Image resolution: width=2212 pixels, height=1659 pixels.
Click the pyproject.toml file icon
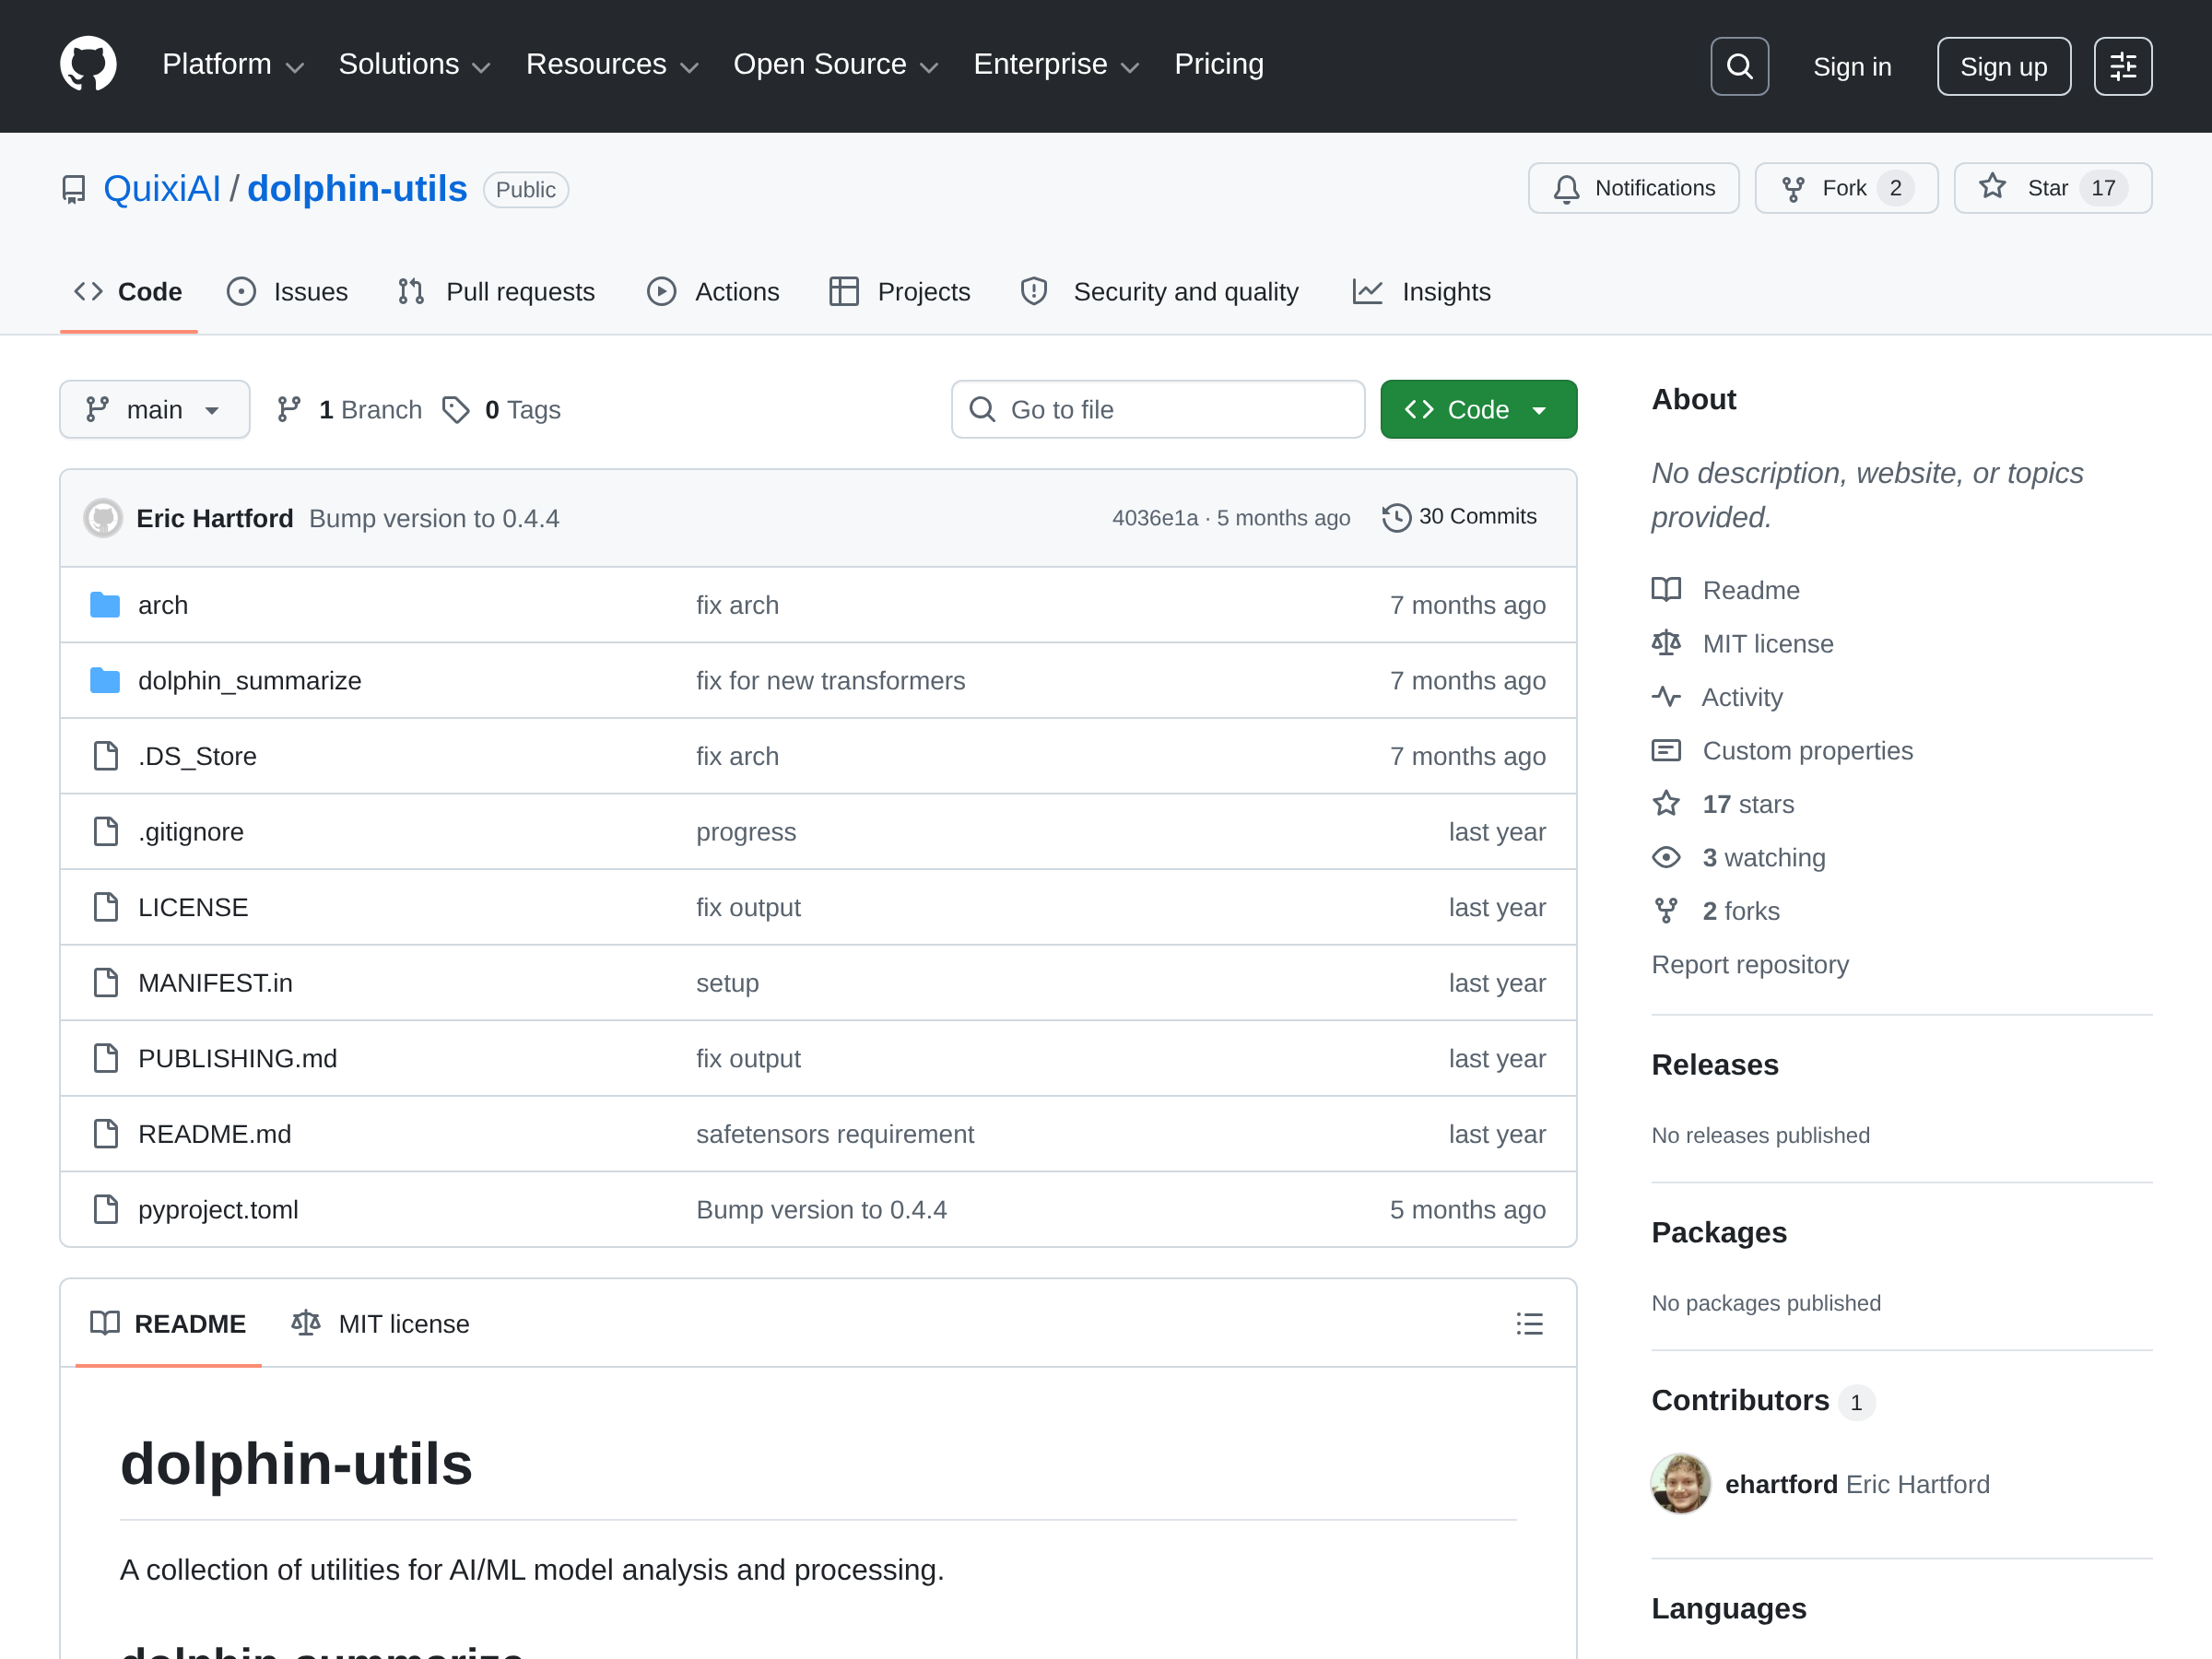pos(105,1210)
